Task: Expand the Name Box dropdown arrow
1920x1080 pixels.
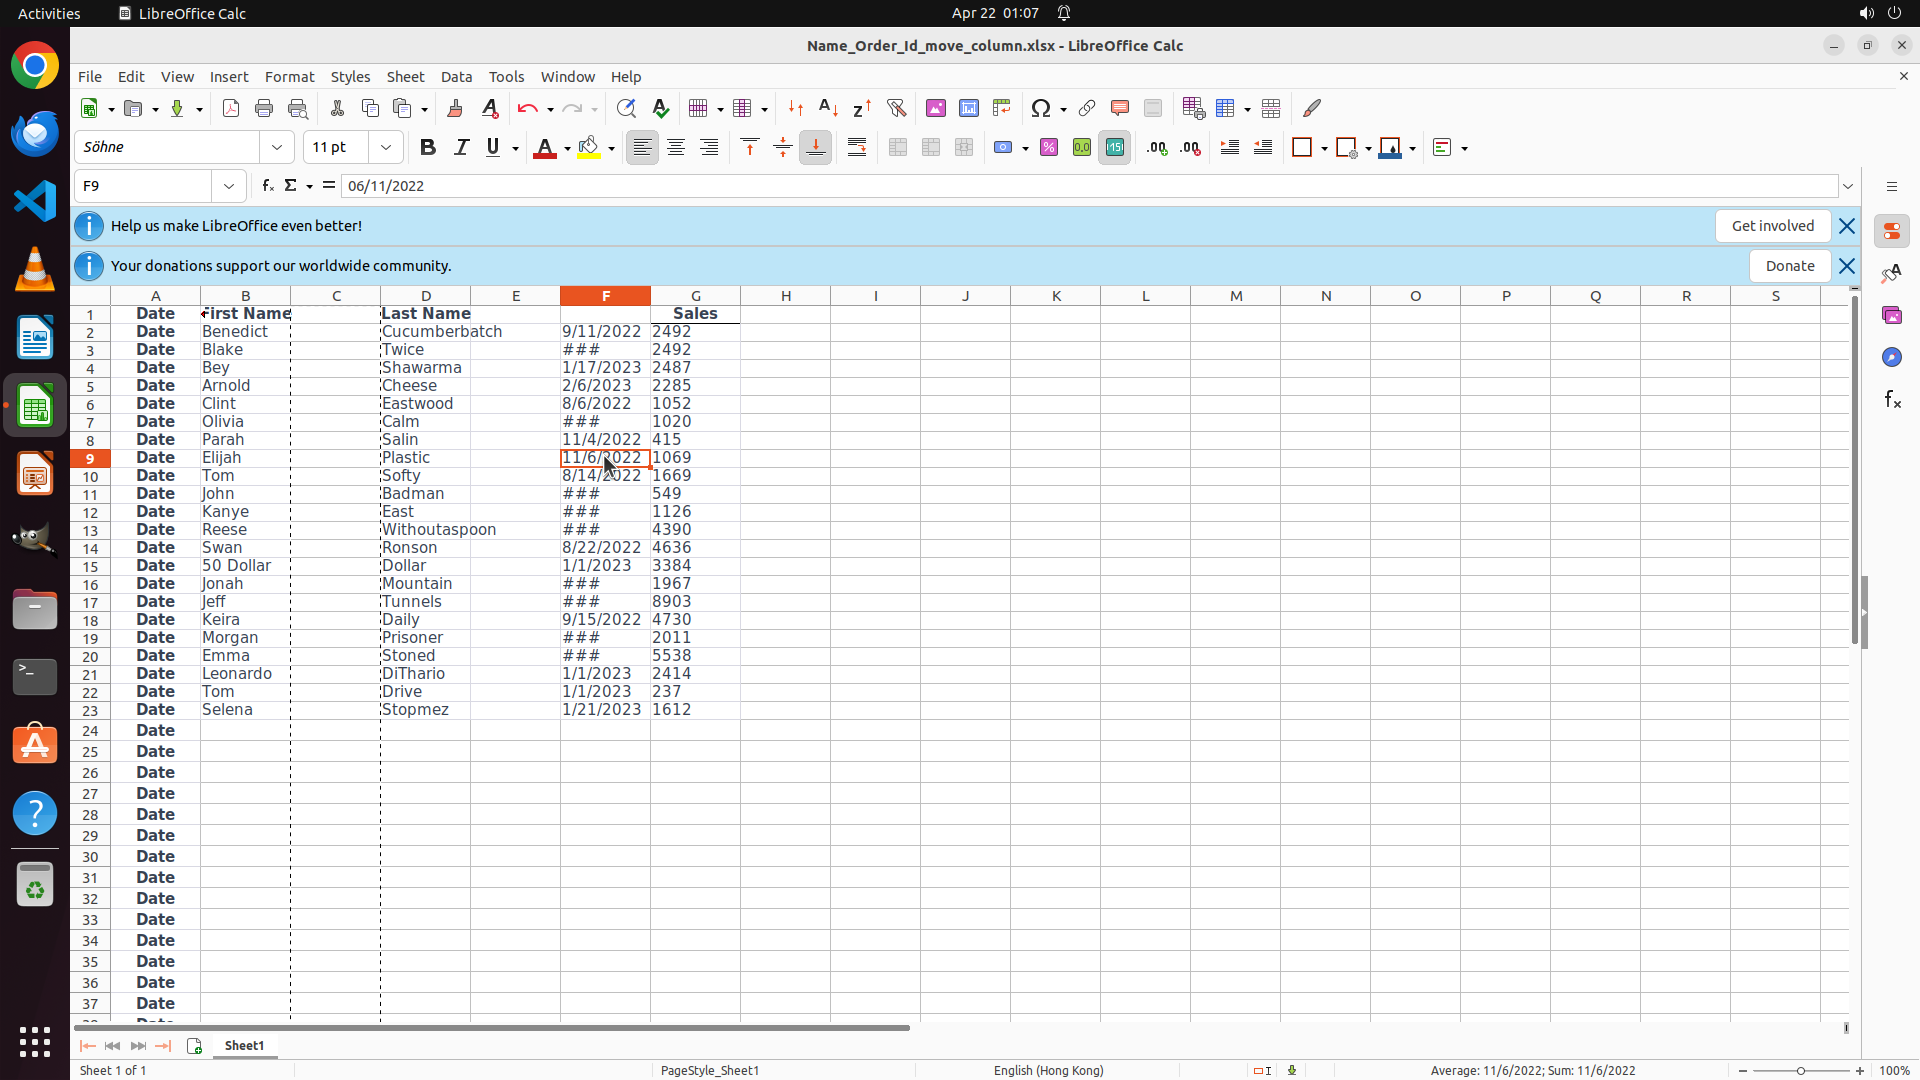Action: (229, 186)
